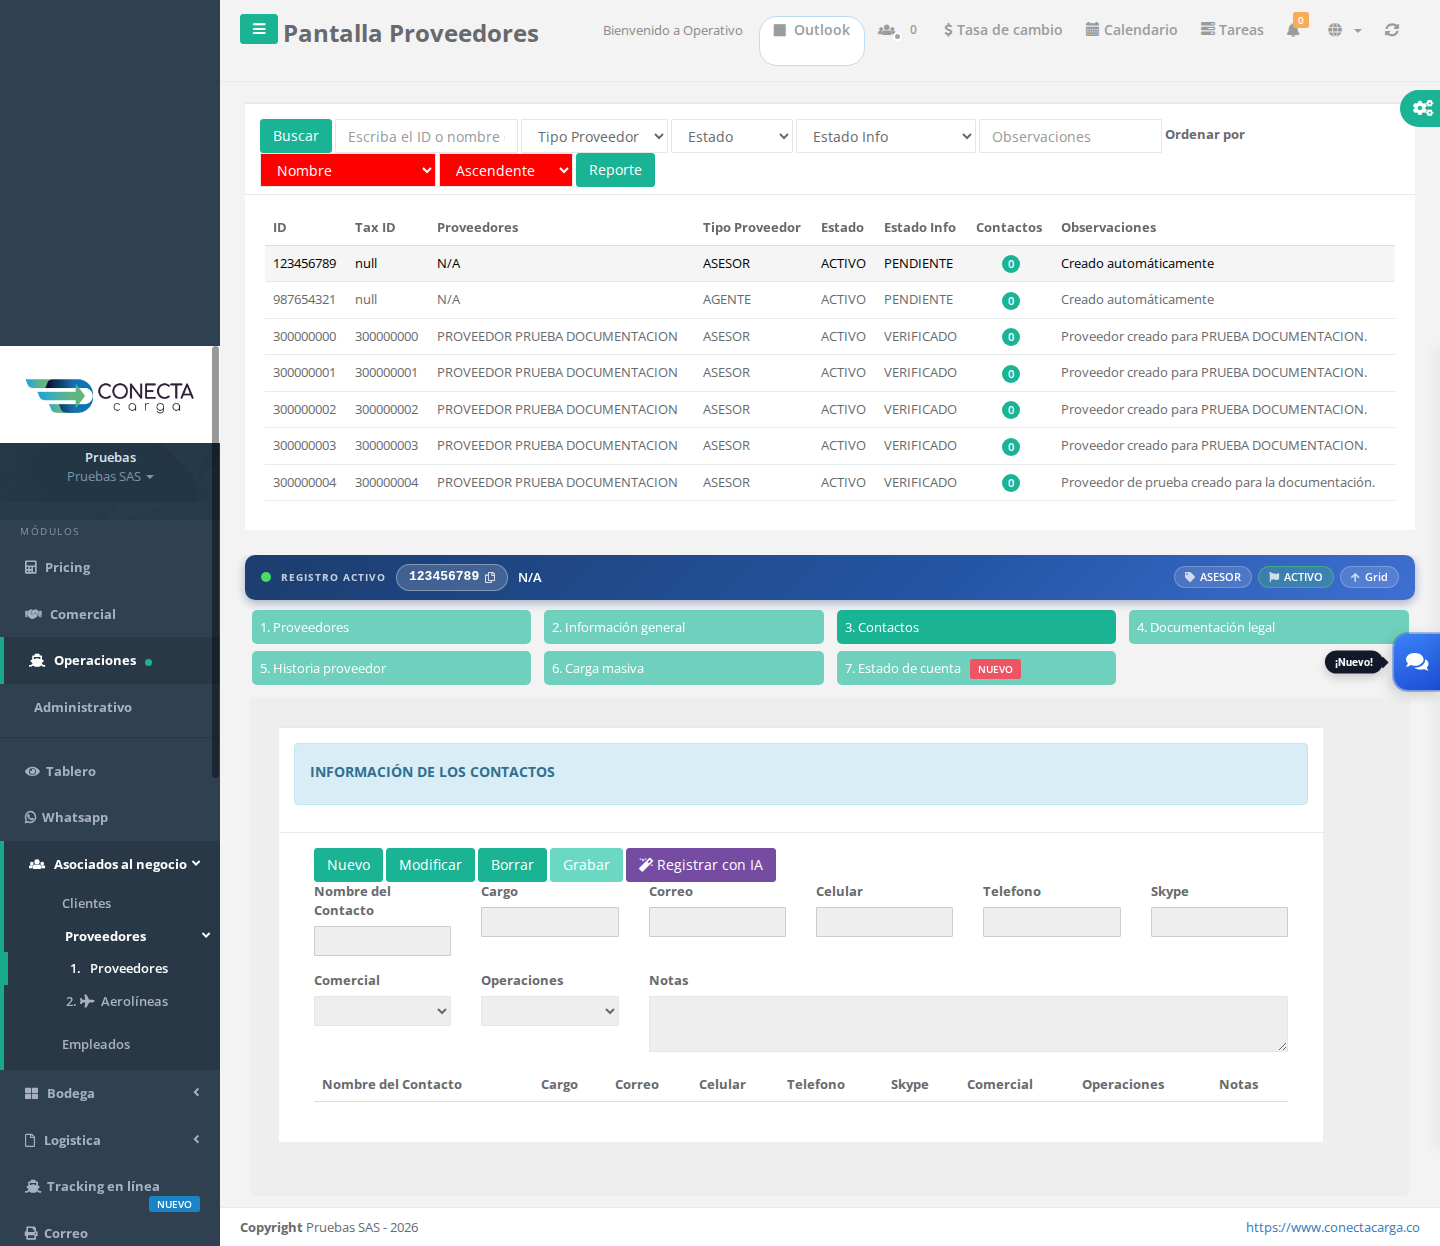Open the notifications bell icon
Screen dimensions: 1440x1246
pos(1294,29)
